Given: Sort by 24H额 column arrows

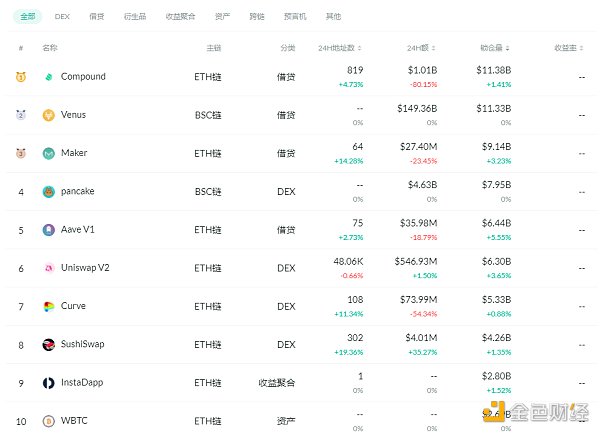Looking at the screenshot, I should click(434, 48).
